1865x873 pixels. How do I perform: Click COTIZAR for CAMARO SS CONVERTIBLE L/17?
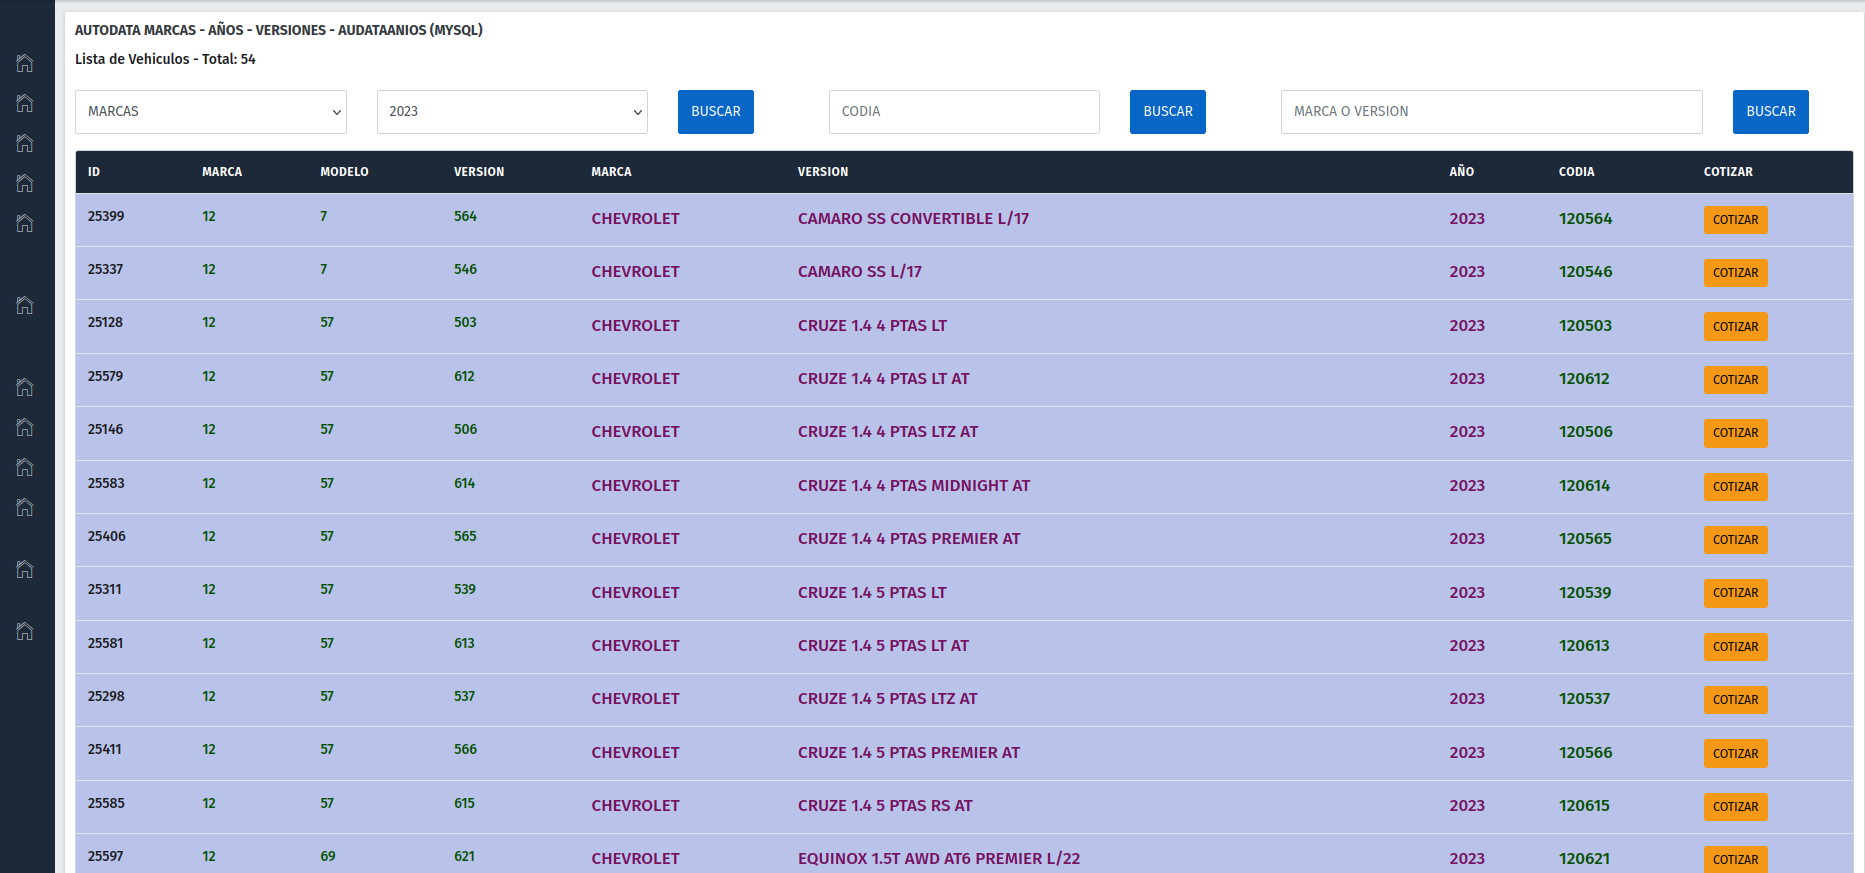pyautogui.click(x=1735, y=220)
